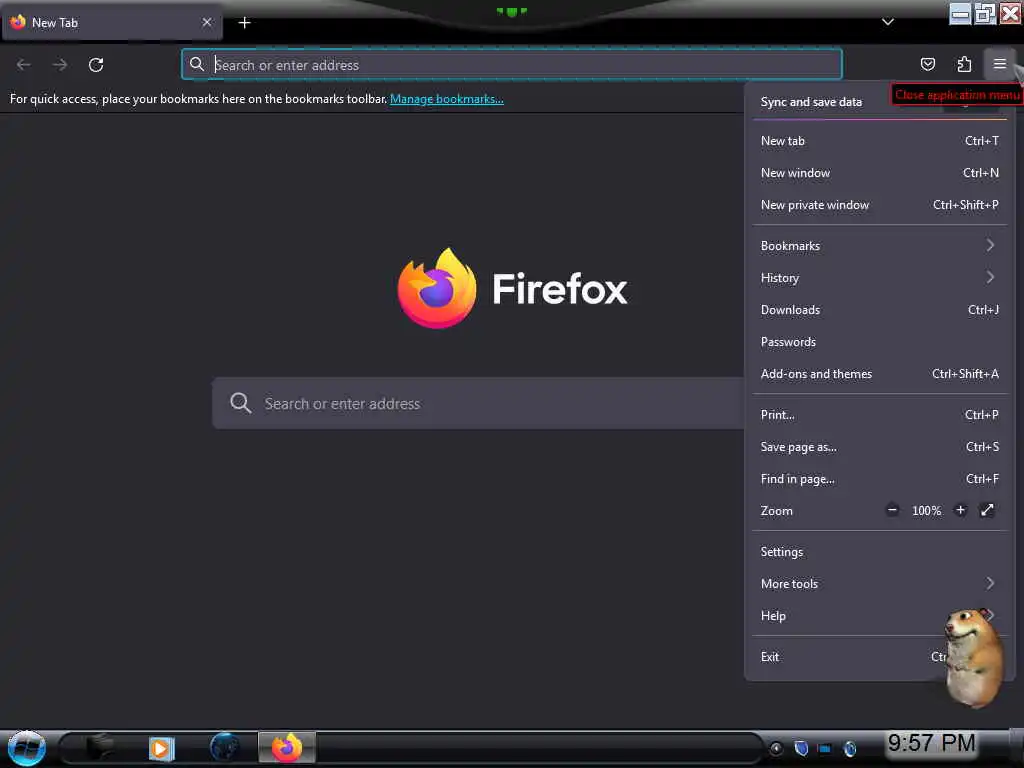This screenshot has width=1024, height=768.
Task: Click the blue round tray icon beside clock
Action: tap(850, 748)
